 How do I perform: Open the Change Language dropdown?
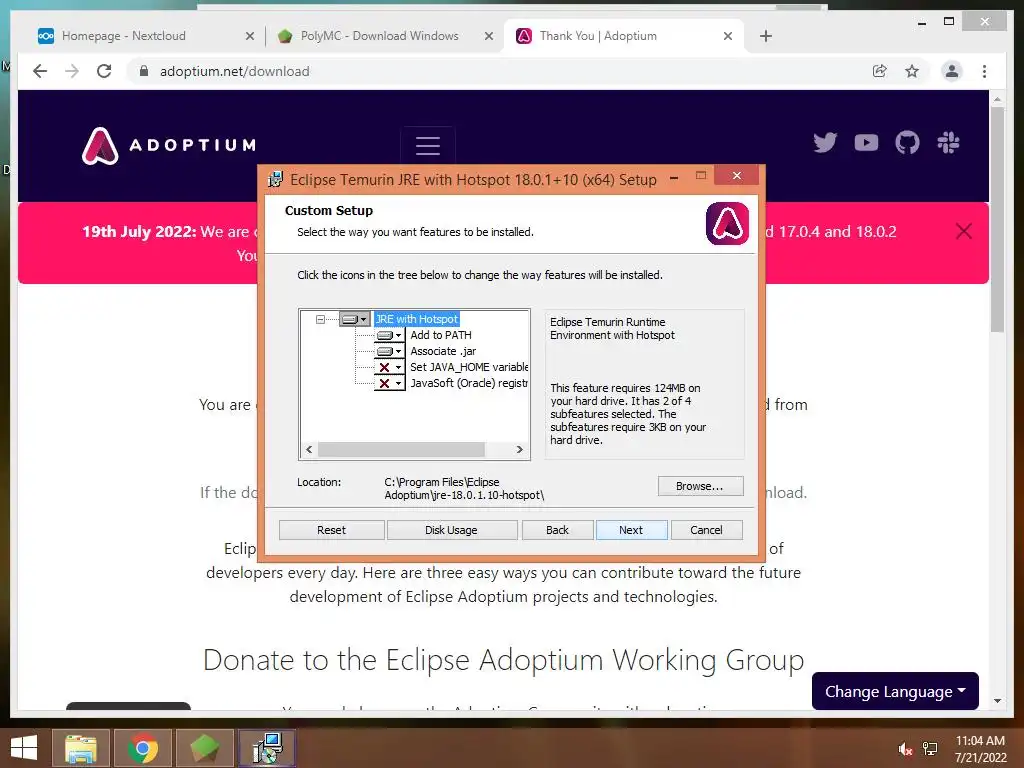[895, 691]
